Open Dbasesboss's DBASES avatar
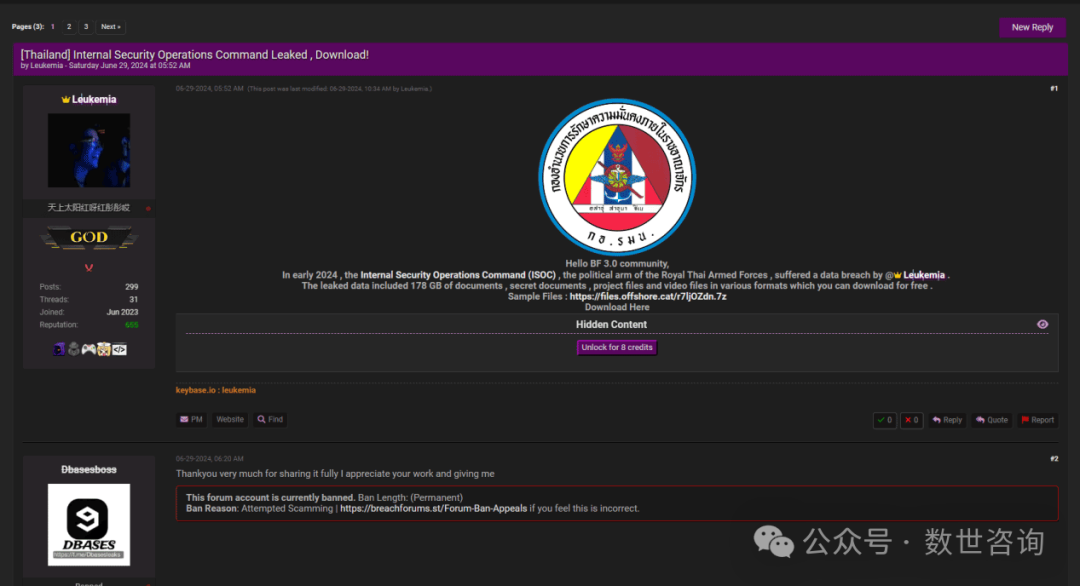The height and width of the screenshot is (586, 1080). [x=89, y=525]
